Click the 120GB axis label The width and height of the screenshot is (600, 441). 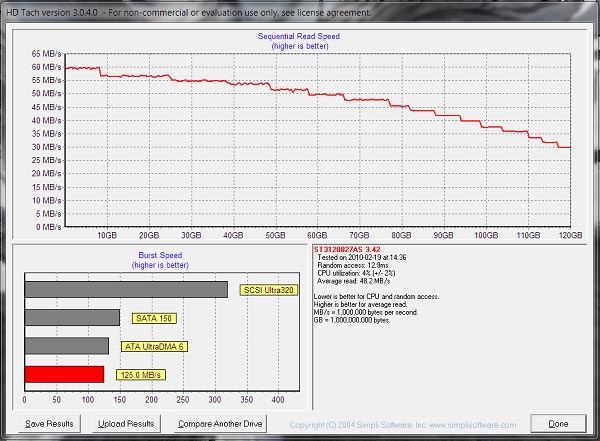click(x=571, y=235)
